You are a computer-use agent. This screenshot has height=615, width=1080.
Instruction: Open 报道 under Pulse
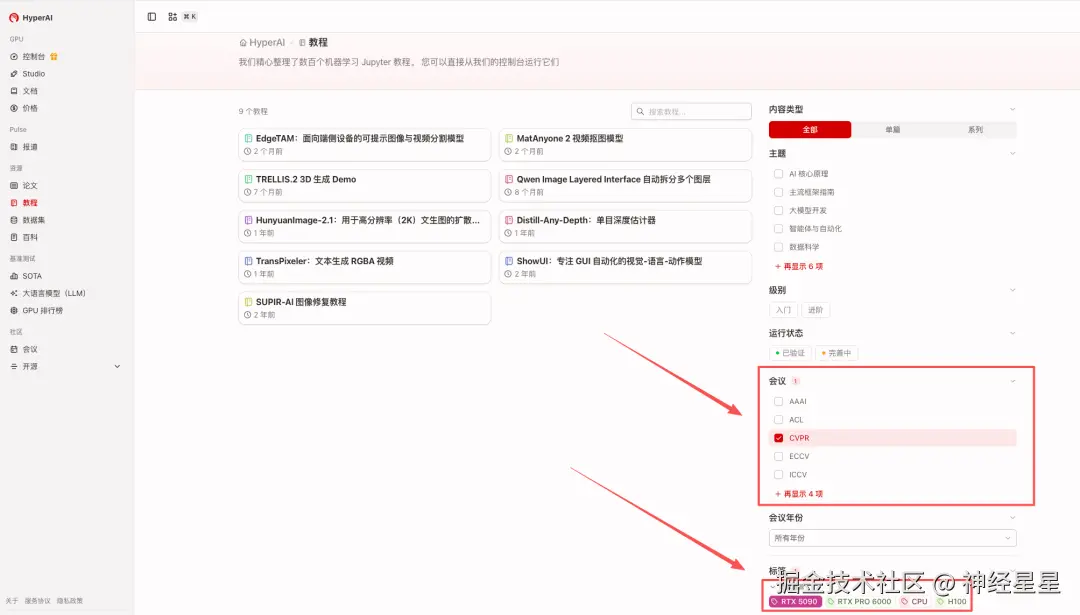click(30, 147)
